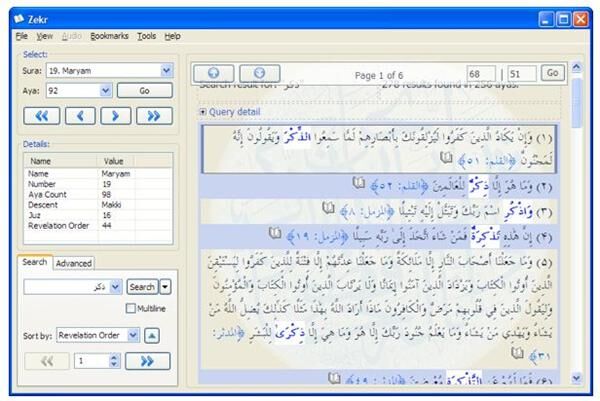Select Juz row in Details table
This screenshot has height=401, width=600.
[98, 215]
